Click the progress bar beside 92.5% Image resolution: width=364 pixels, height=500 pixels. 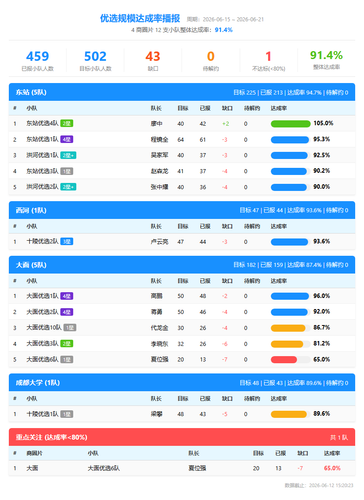tap(291, 155)
